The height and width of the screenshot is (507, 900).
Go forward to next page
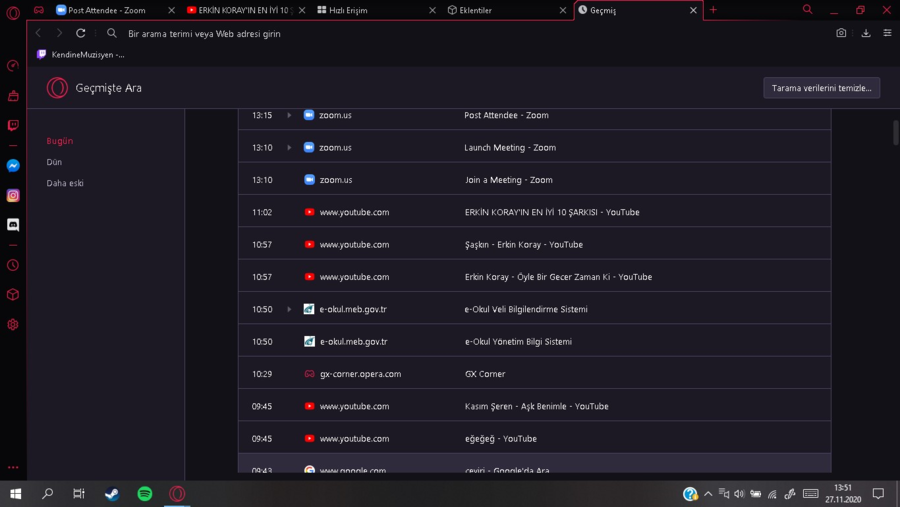(59, 33)
